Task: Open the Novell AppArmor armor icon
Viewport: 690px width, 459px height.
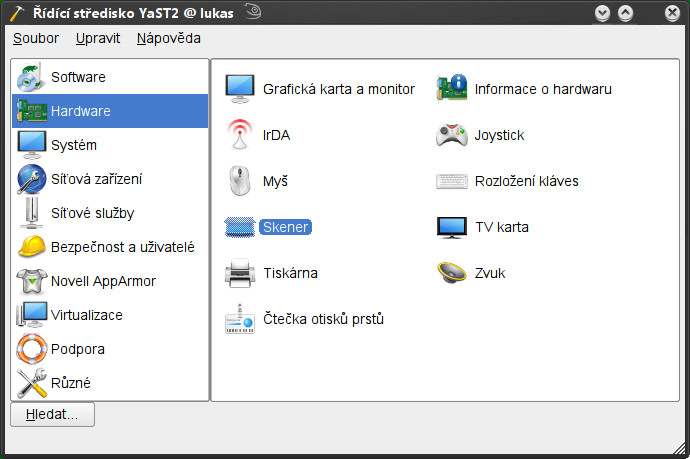Action: tap(32, 281)
